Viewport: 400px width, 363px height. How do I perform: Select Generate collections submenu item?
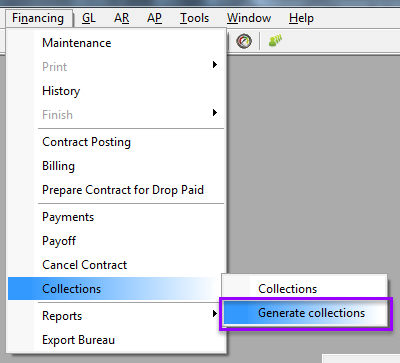305,313
